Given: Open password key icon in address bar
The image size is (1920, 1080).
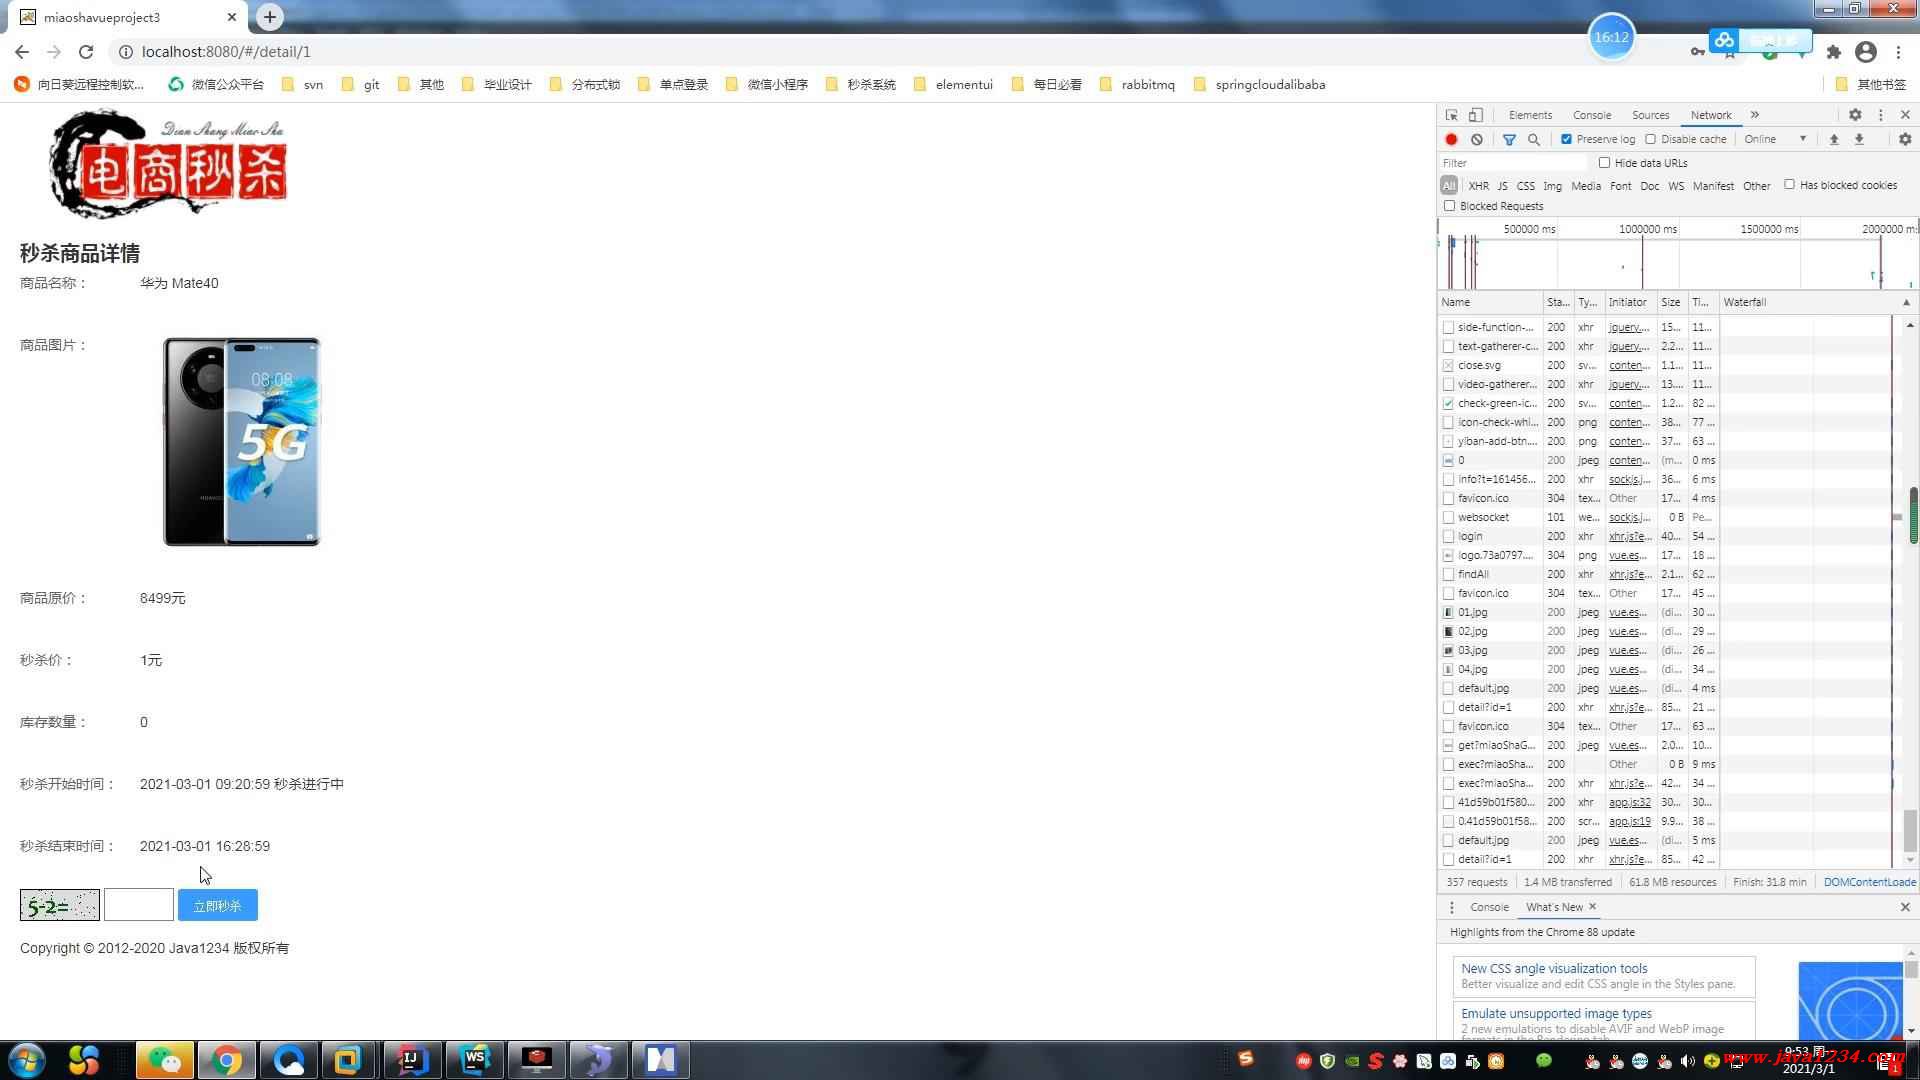Looking at the screenshot, I should [1697, 52].
